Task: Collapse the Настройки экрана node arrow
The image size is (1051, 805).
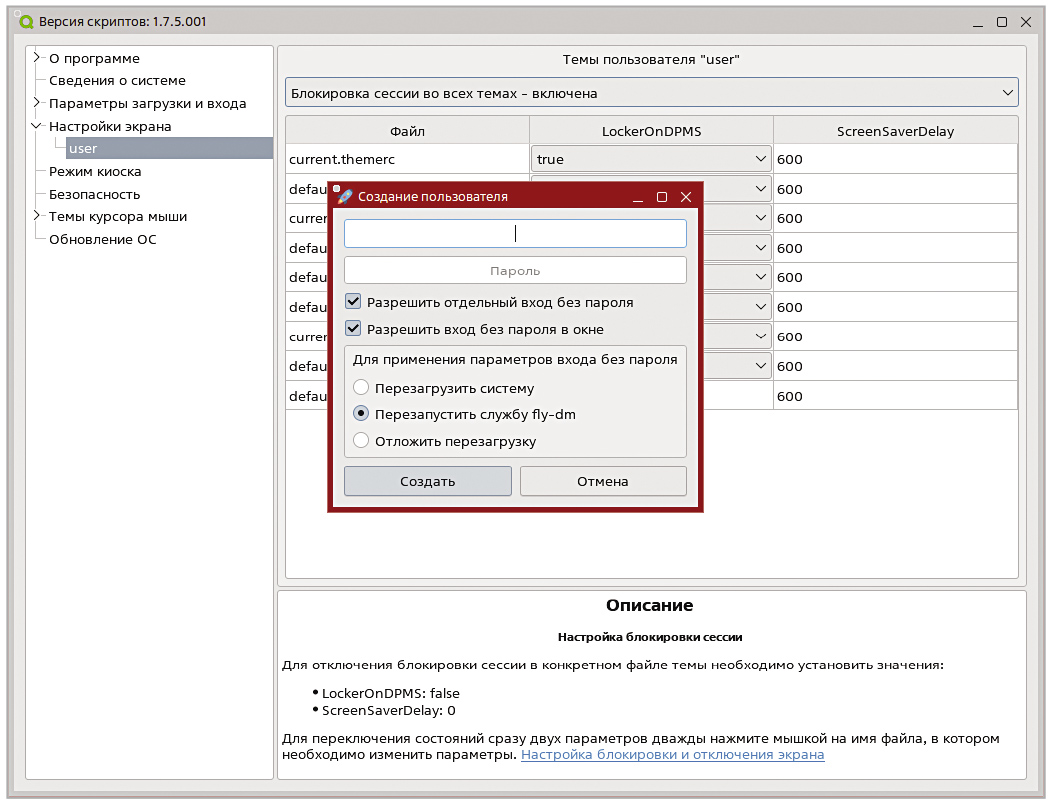Action: pyautogui.click(x=37, y=125)
